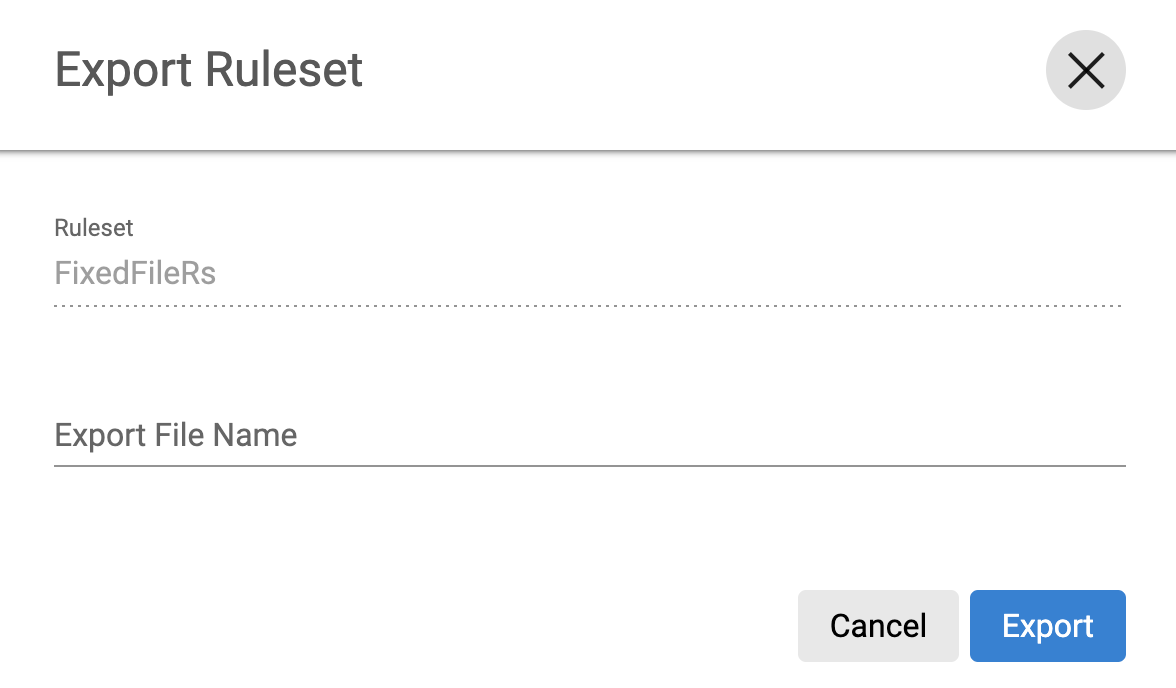Click the Export File Name placeholder text
The width and height of the screenshot is (1176, 688).
tap(176, 436)
